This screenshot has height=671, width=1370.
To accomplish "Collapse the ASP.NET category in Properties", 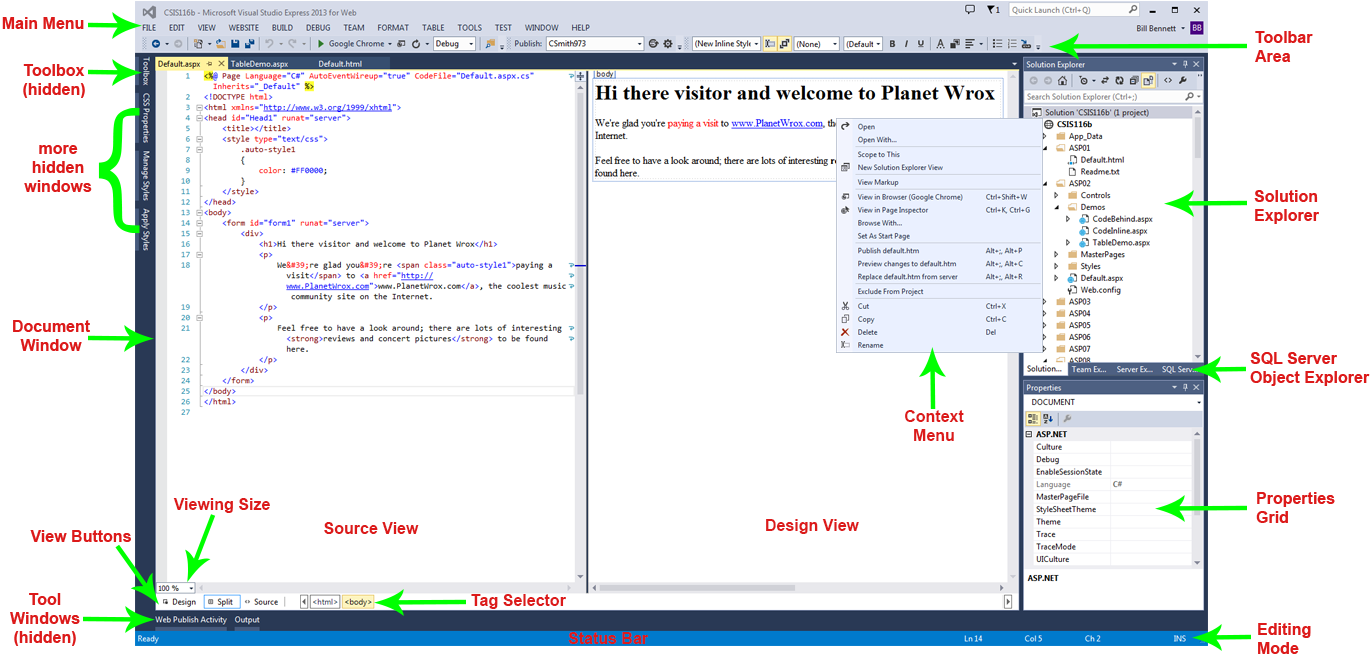I will click(x=1030, y=435).
